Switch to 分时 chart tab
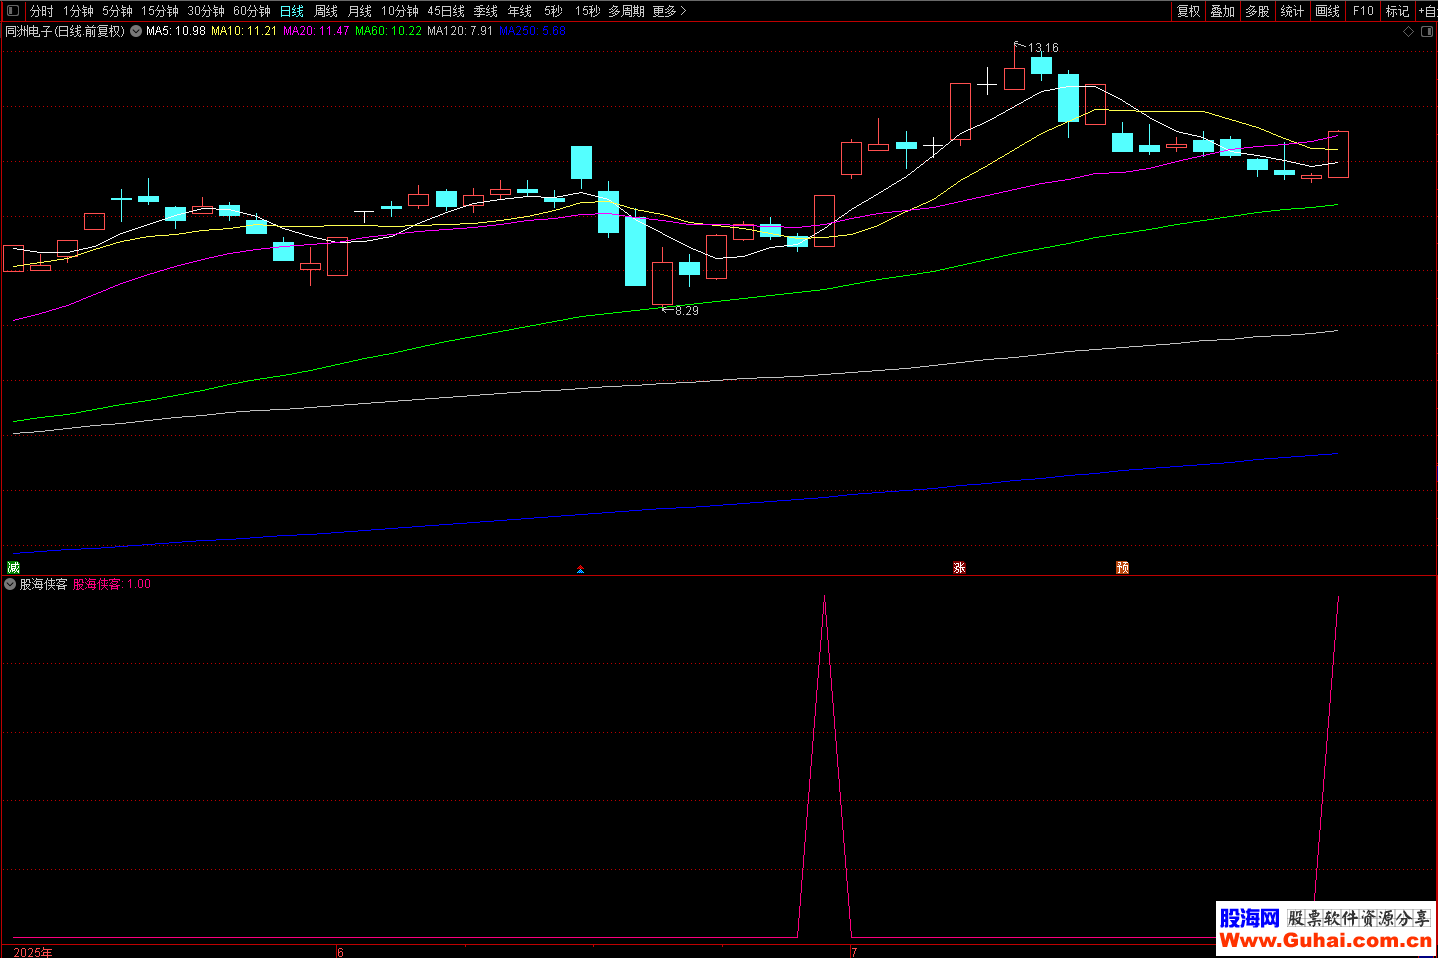The height and width of the screenshot is (958, 1438). coord(41,11)
